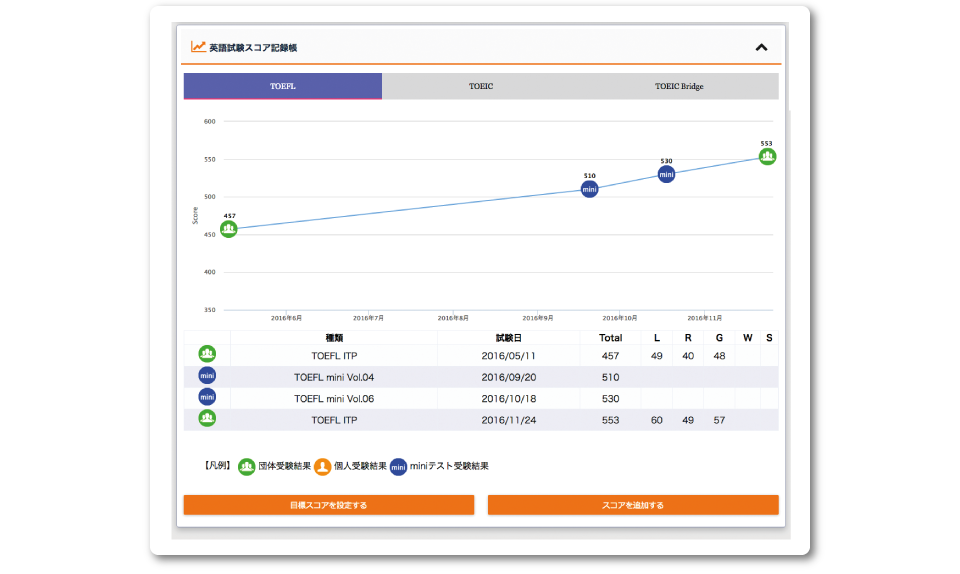Viewport: 960px width, 574px height.
Task: Click the スコアを追加する button
Action: pos(633,505)
